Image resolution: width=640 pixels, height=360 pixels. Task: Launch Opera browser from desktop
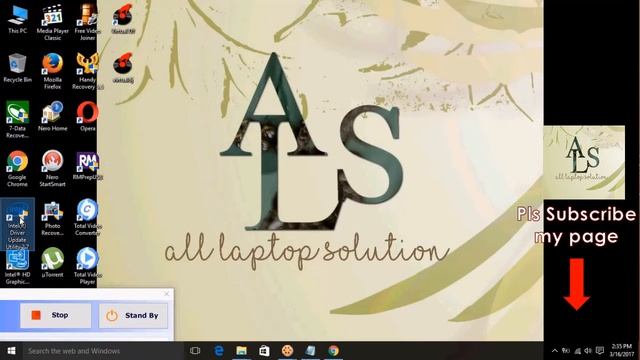tap(87, 117)
